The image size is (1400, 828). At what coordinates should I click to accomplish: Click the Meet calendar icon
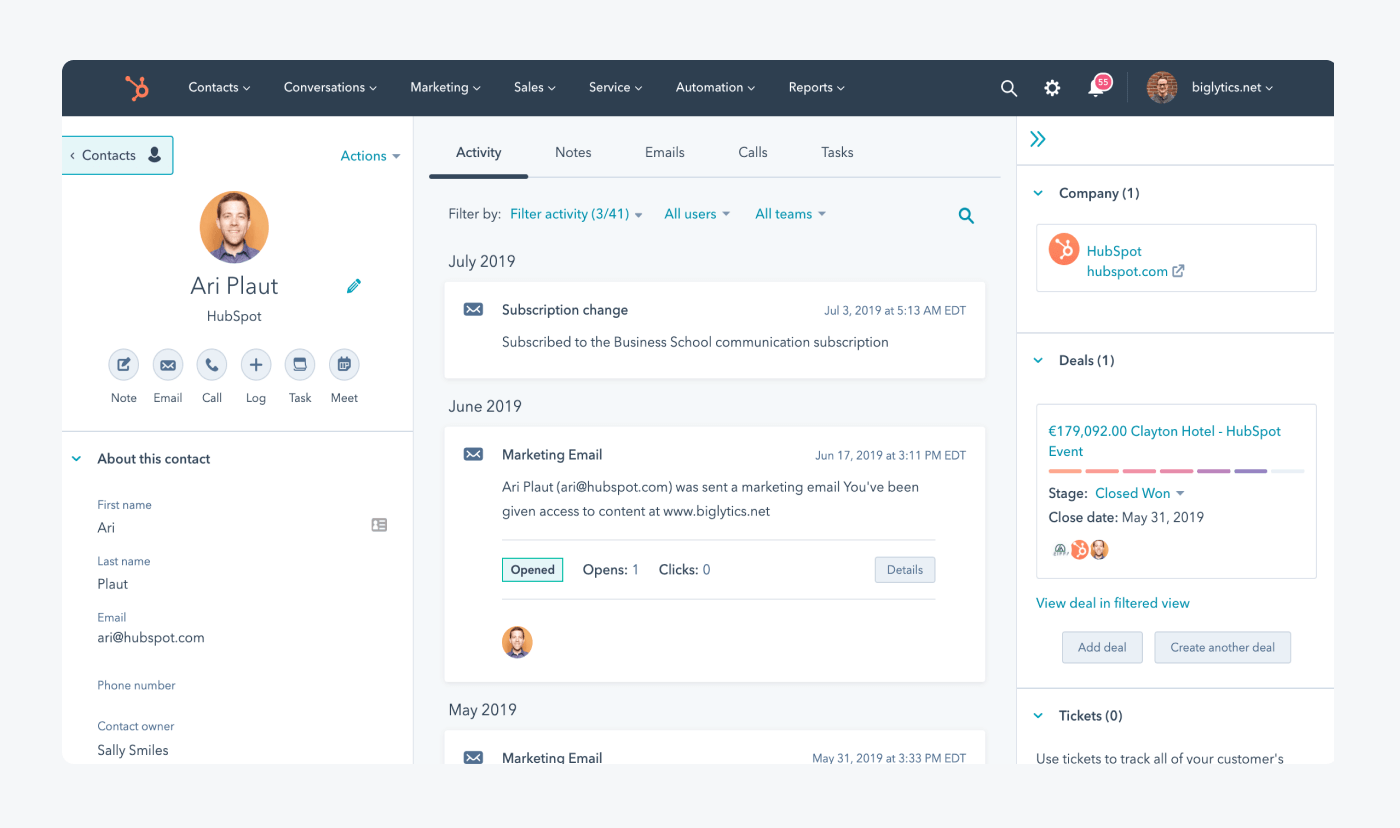coord(344,365)
